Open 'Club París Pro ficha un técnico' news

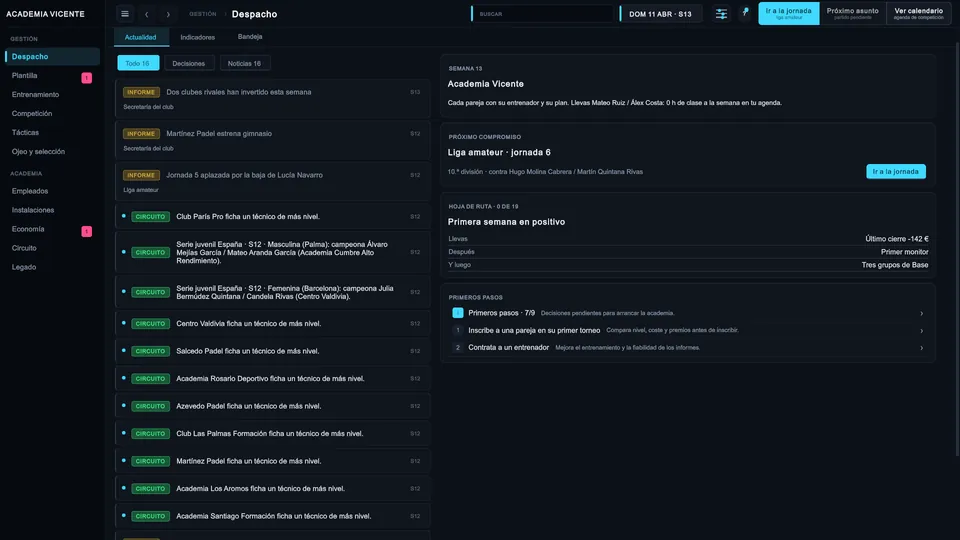click(272, 217)
